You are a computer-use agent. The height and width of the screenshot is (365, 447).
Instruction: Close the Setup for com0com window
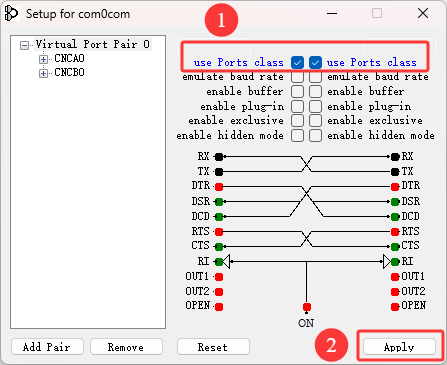423,14
